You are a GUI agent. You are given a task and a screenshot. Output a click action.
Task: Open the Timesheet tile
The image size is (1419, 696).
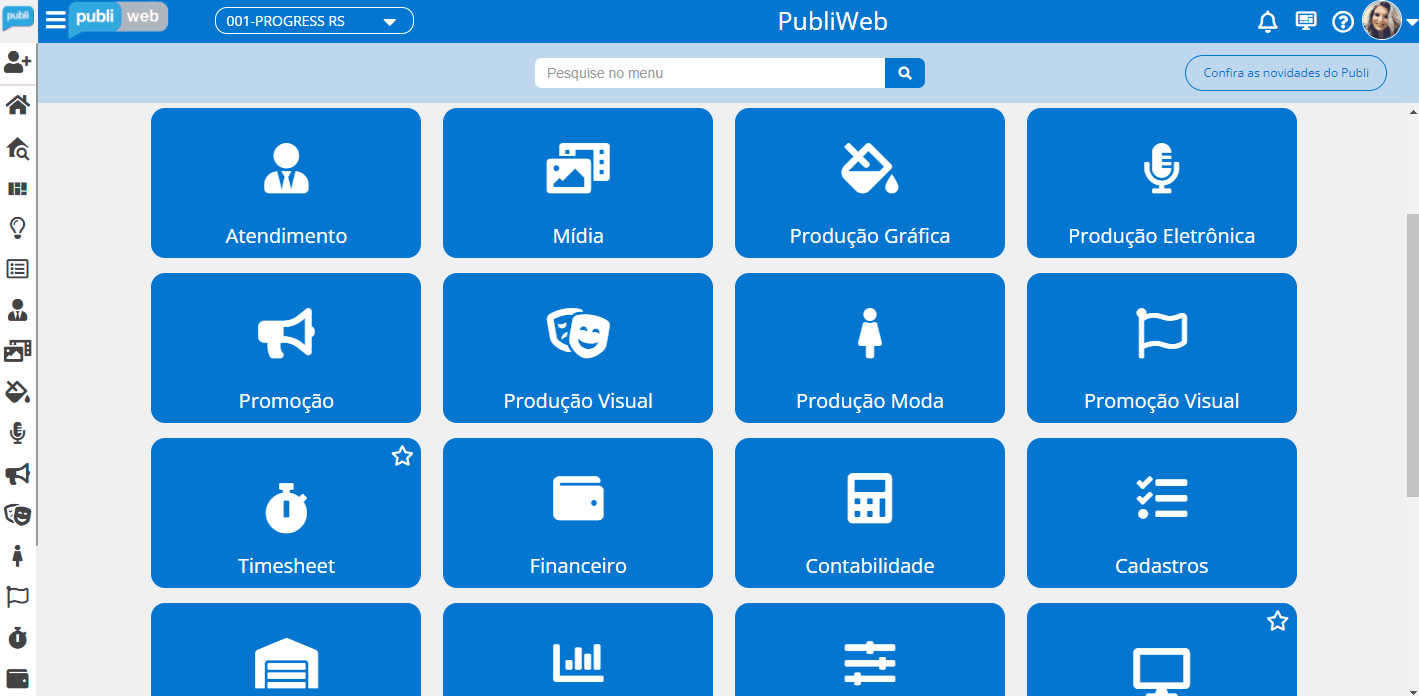[x=286, y=513]
